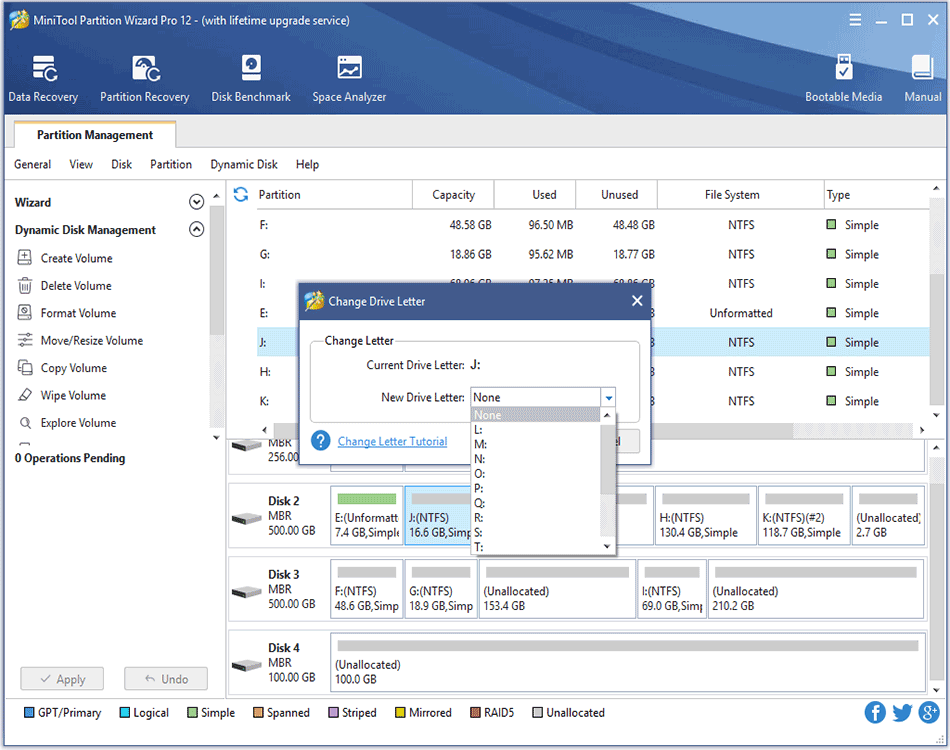Choose None in drive letter list
950x750 pixels.
pos(536,415)
